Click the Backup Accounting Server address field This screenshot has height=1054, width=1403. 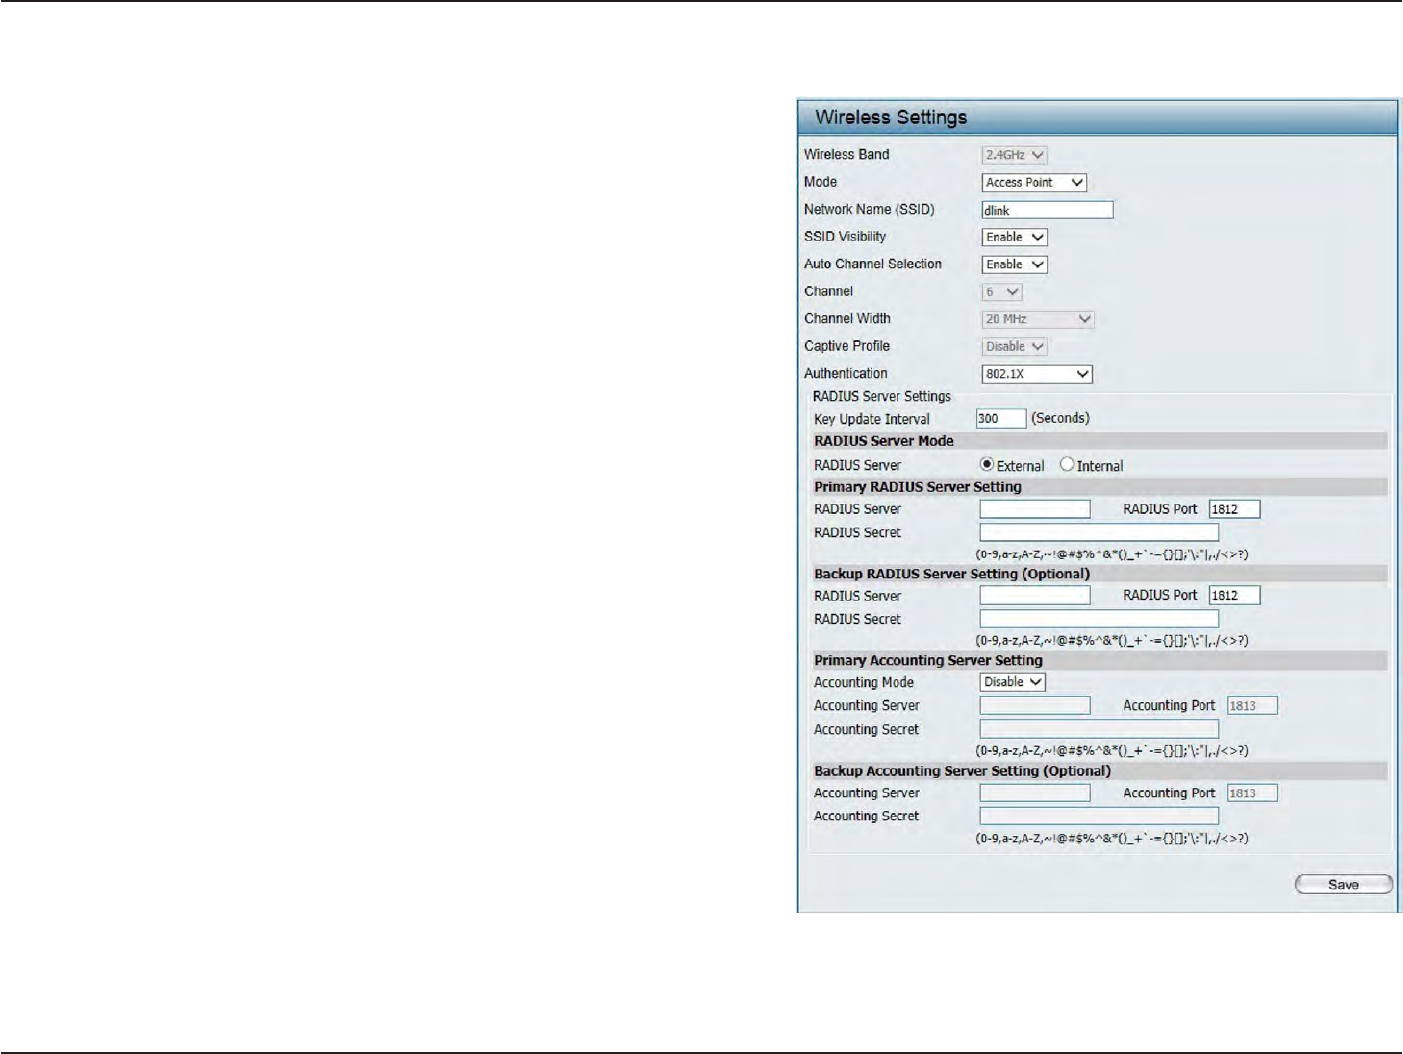pyautogui.click(x=1035, y=792)
